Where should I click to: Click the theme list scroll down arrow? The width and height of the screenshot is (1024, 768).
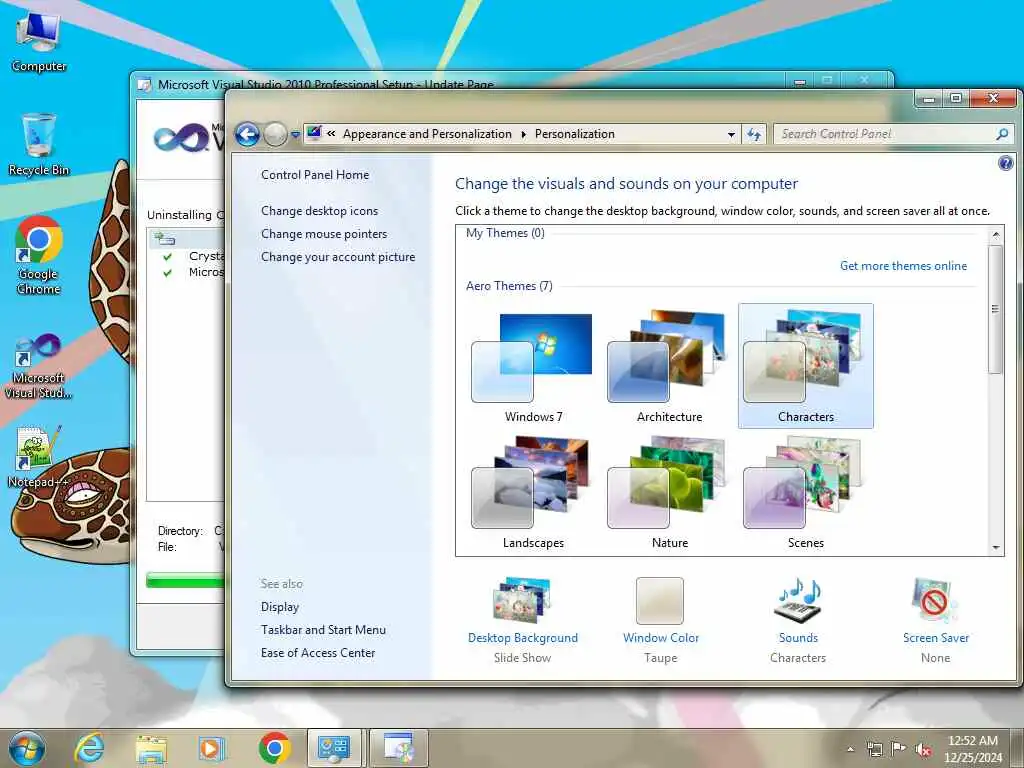tap(995, 547)
